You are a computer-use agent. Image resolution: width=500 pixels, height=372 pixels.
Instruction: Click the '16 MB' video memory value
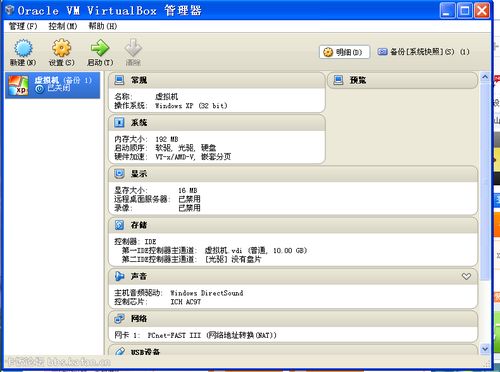(x=188, y=190)
